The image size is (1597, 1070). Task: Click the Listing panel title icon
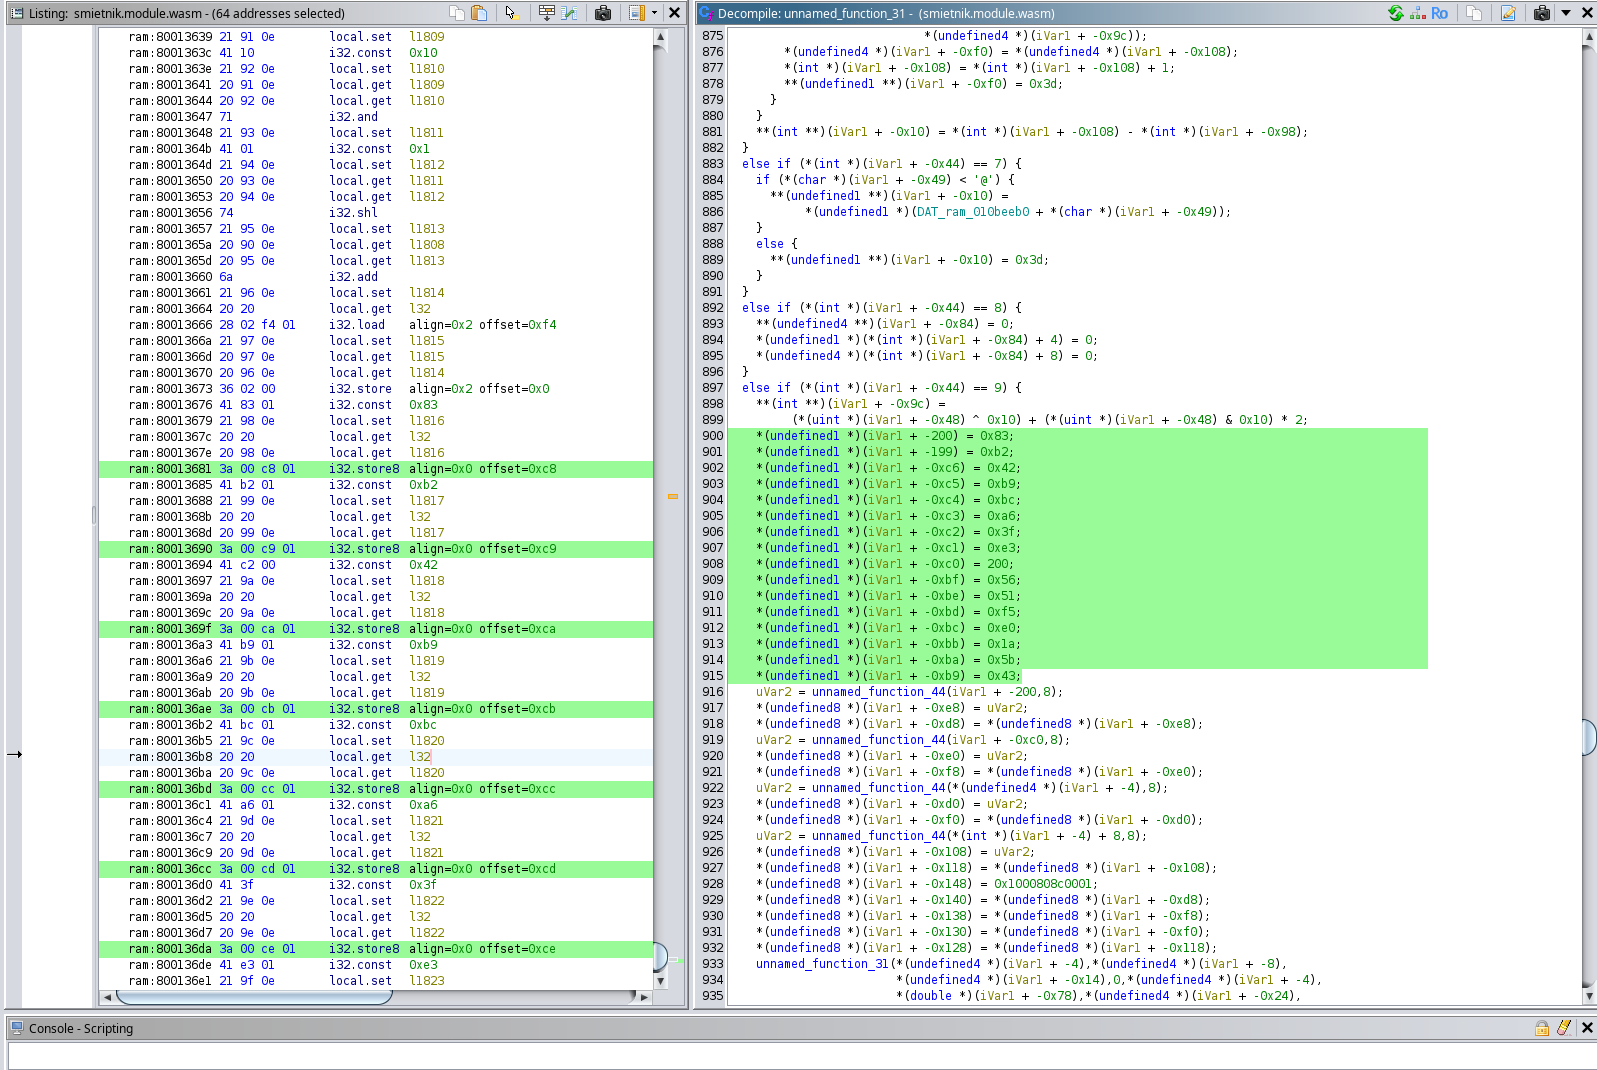coord(17,13)
